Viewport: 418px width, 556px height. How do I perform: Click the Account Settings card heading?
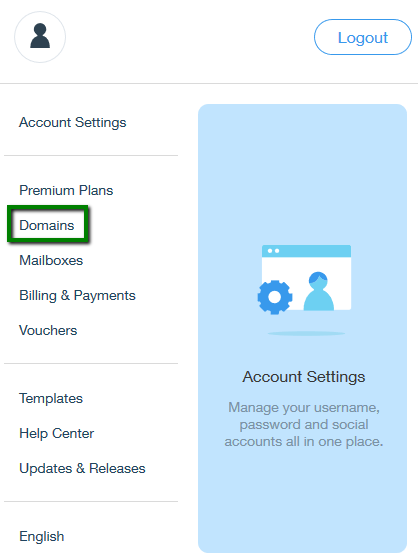click(x=304, y=377)
